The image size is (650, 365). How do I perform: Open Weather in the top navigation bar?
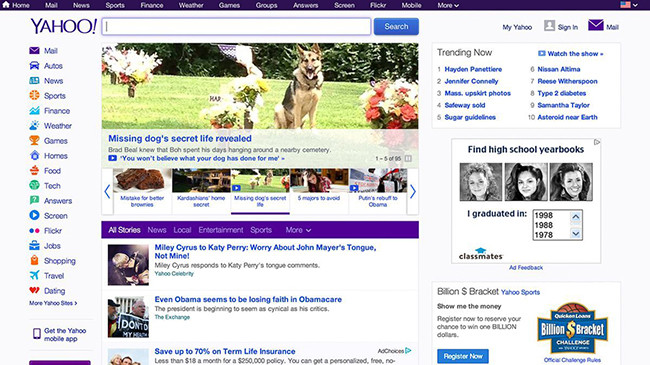pos(191,5)
